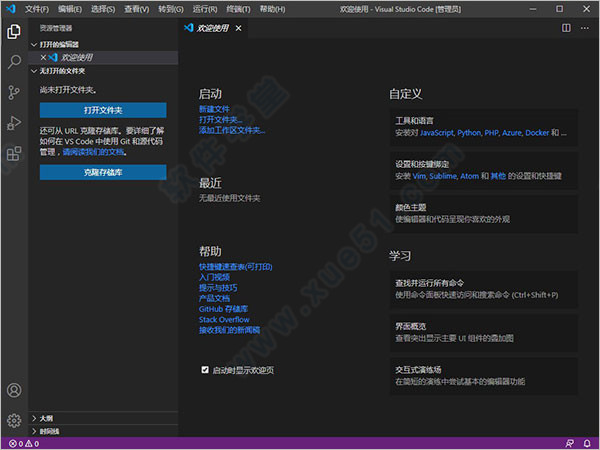Image resolution: width=600 pixels, height=450 pixels.
Task: Install Python support link
Action: (469, 133)
